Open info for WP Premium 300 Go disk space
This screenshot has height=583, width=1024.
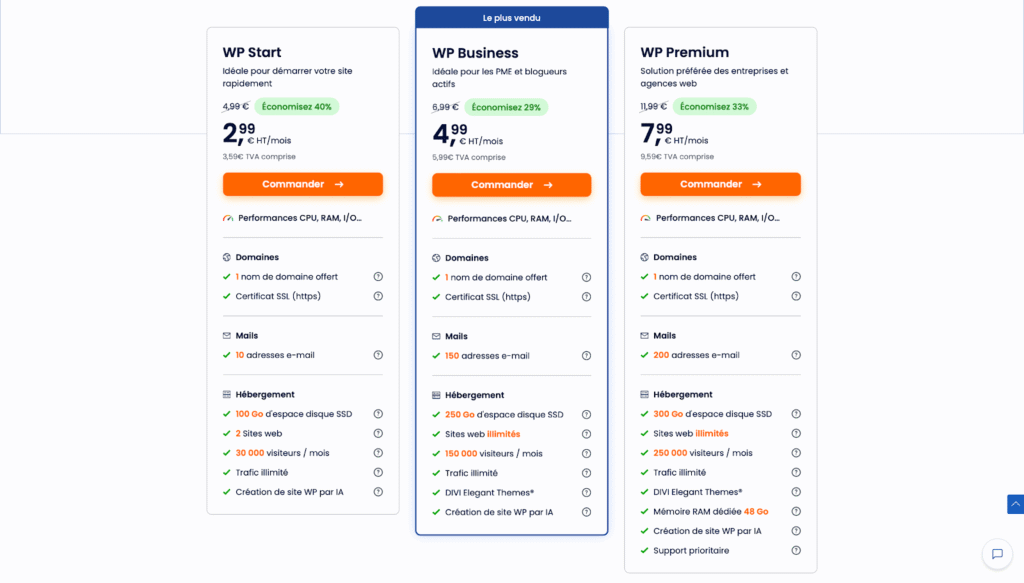coord(796,414)
